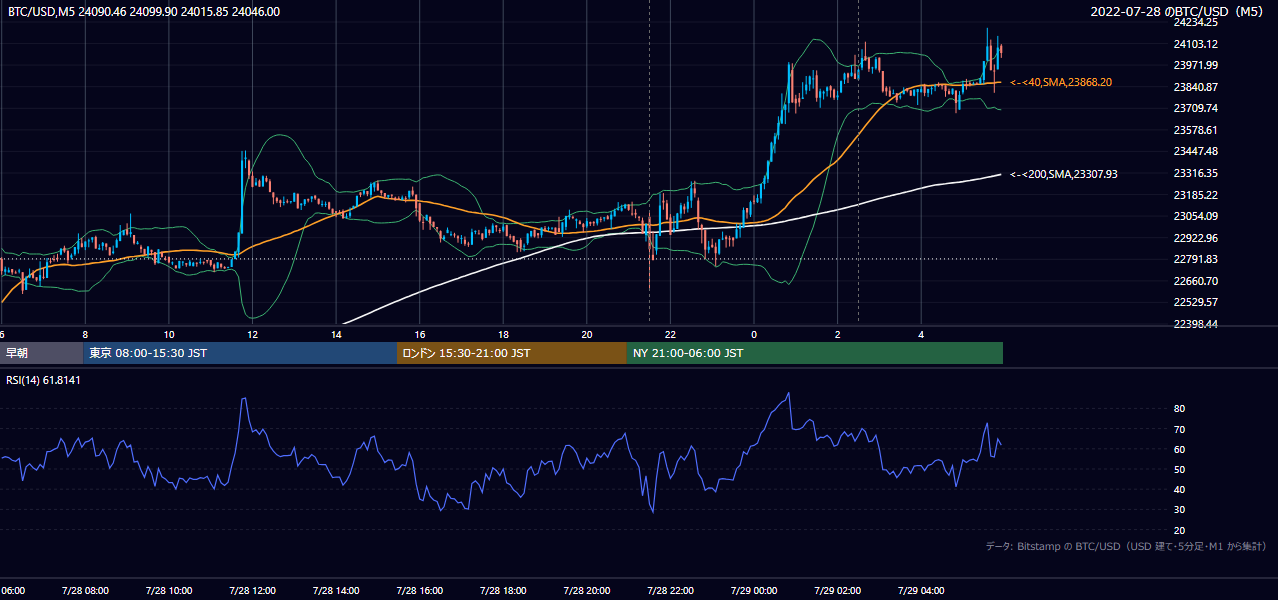Click price axis label 23054.09
1278x600 pixels.
tap(1195, 216)
